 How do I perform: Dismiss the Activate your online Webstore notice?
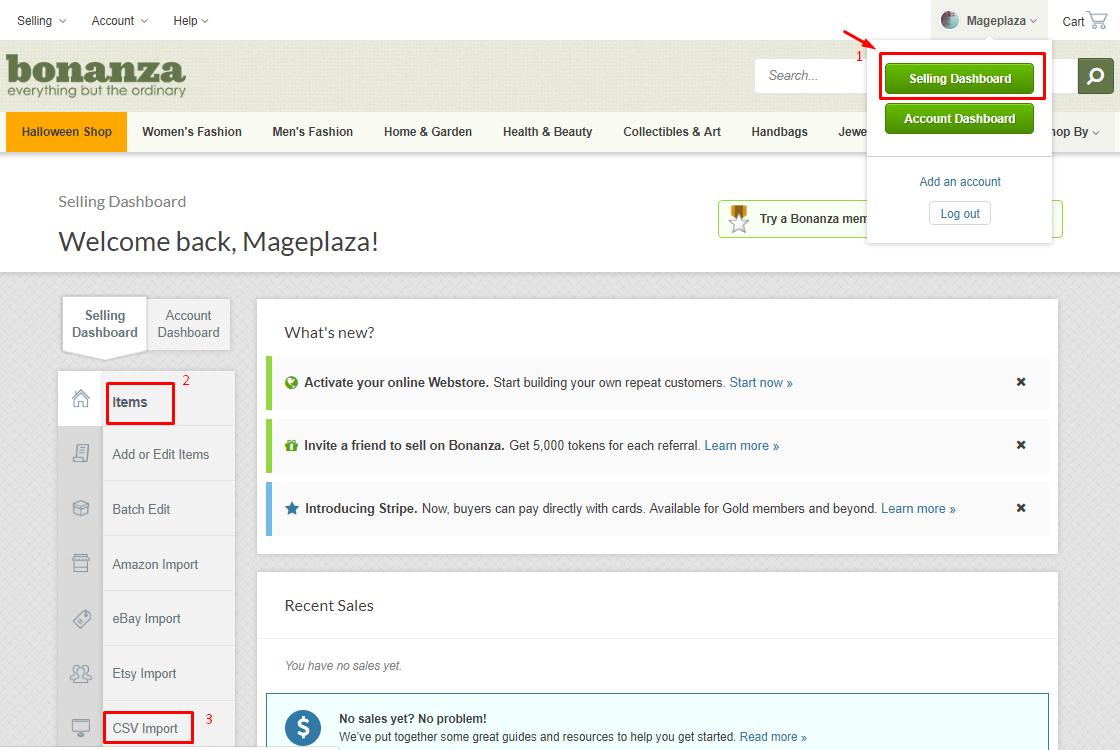[x=1021, y=382]
